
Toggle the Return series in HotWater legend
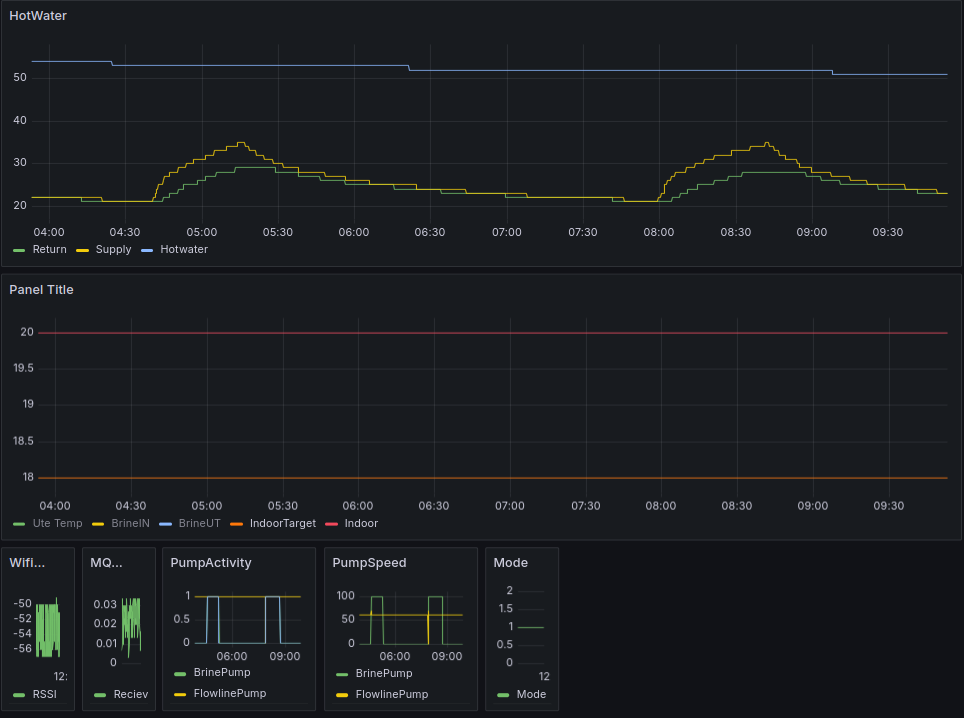[49, 250]
